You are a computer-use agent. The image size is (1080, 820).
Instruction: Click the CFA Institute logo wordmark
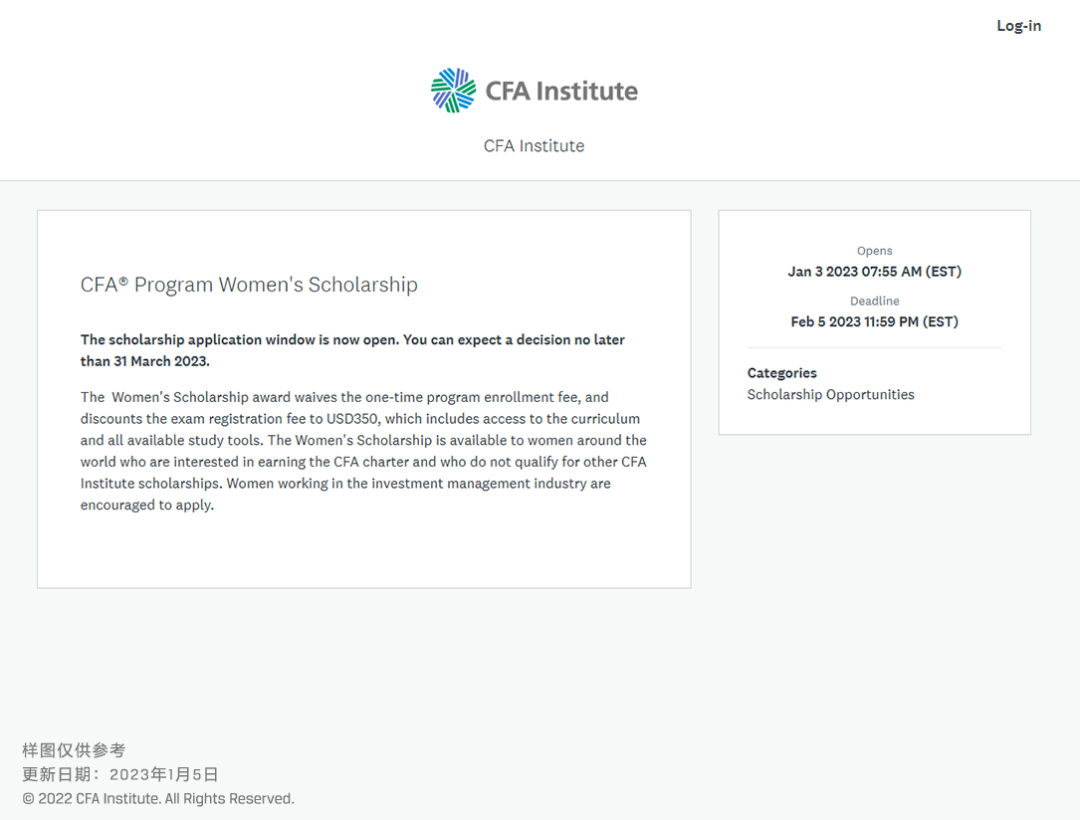pos(561,91)
